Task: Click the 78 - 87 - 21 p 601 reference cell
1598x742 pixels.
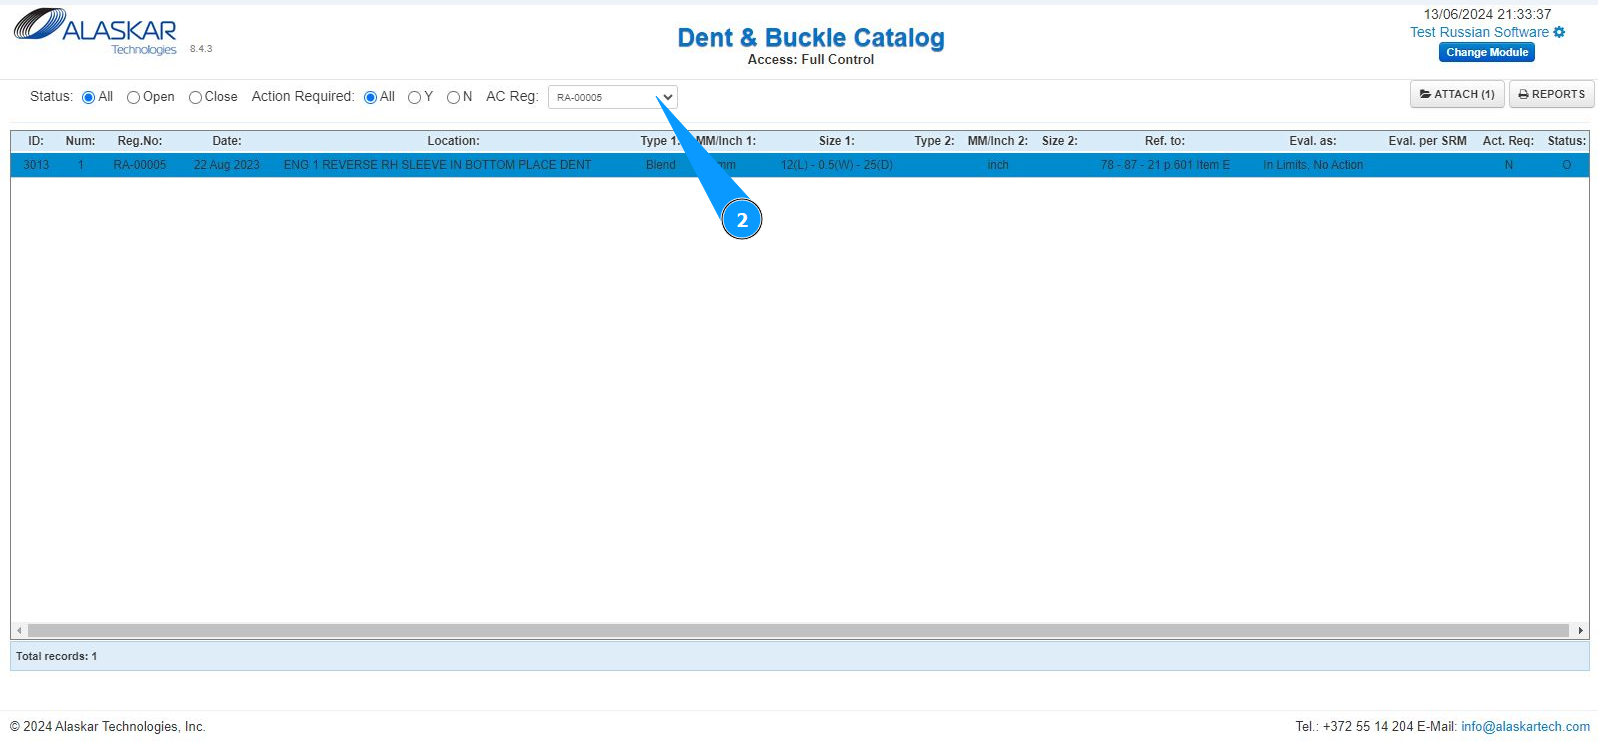Action: tap(1165, 165)
